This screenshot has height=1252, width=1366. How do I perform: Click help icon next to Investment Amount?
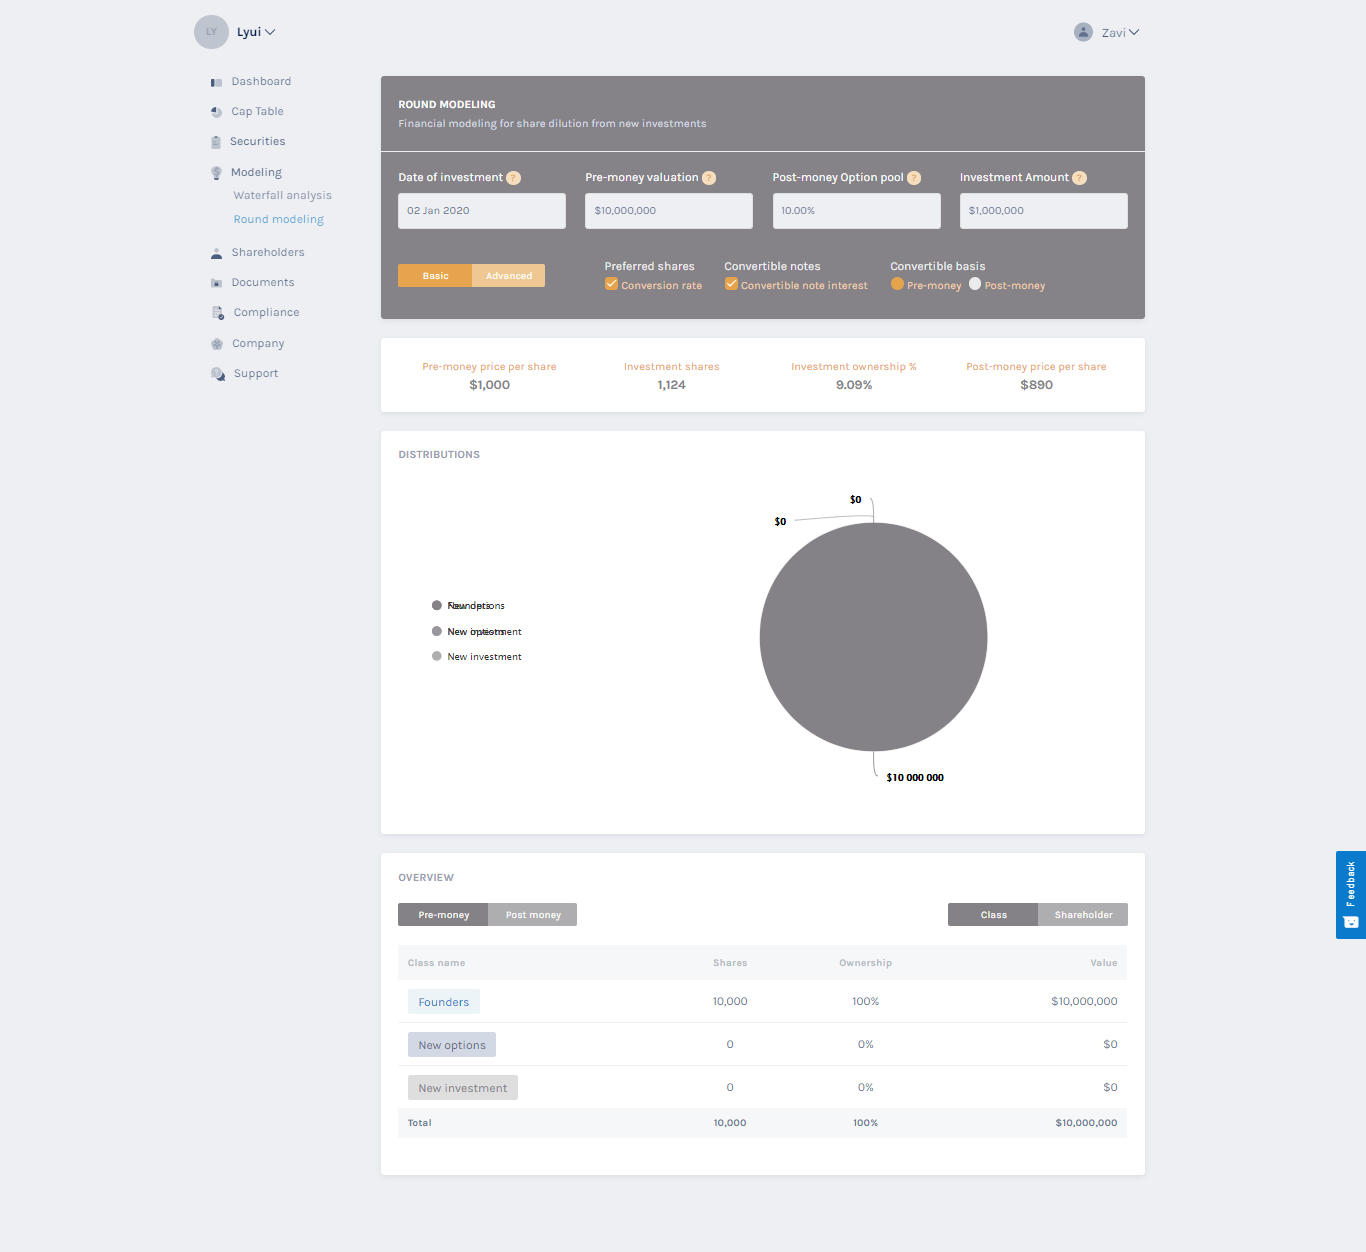click(1079, 178)
